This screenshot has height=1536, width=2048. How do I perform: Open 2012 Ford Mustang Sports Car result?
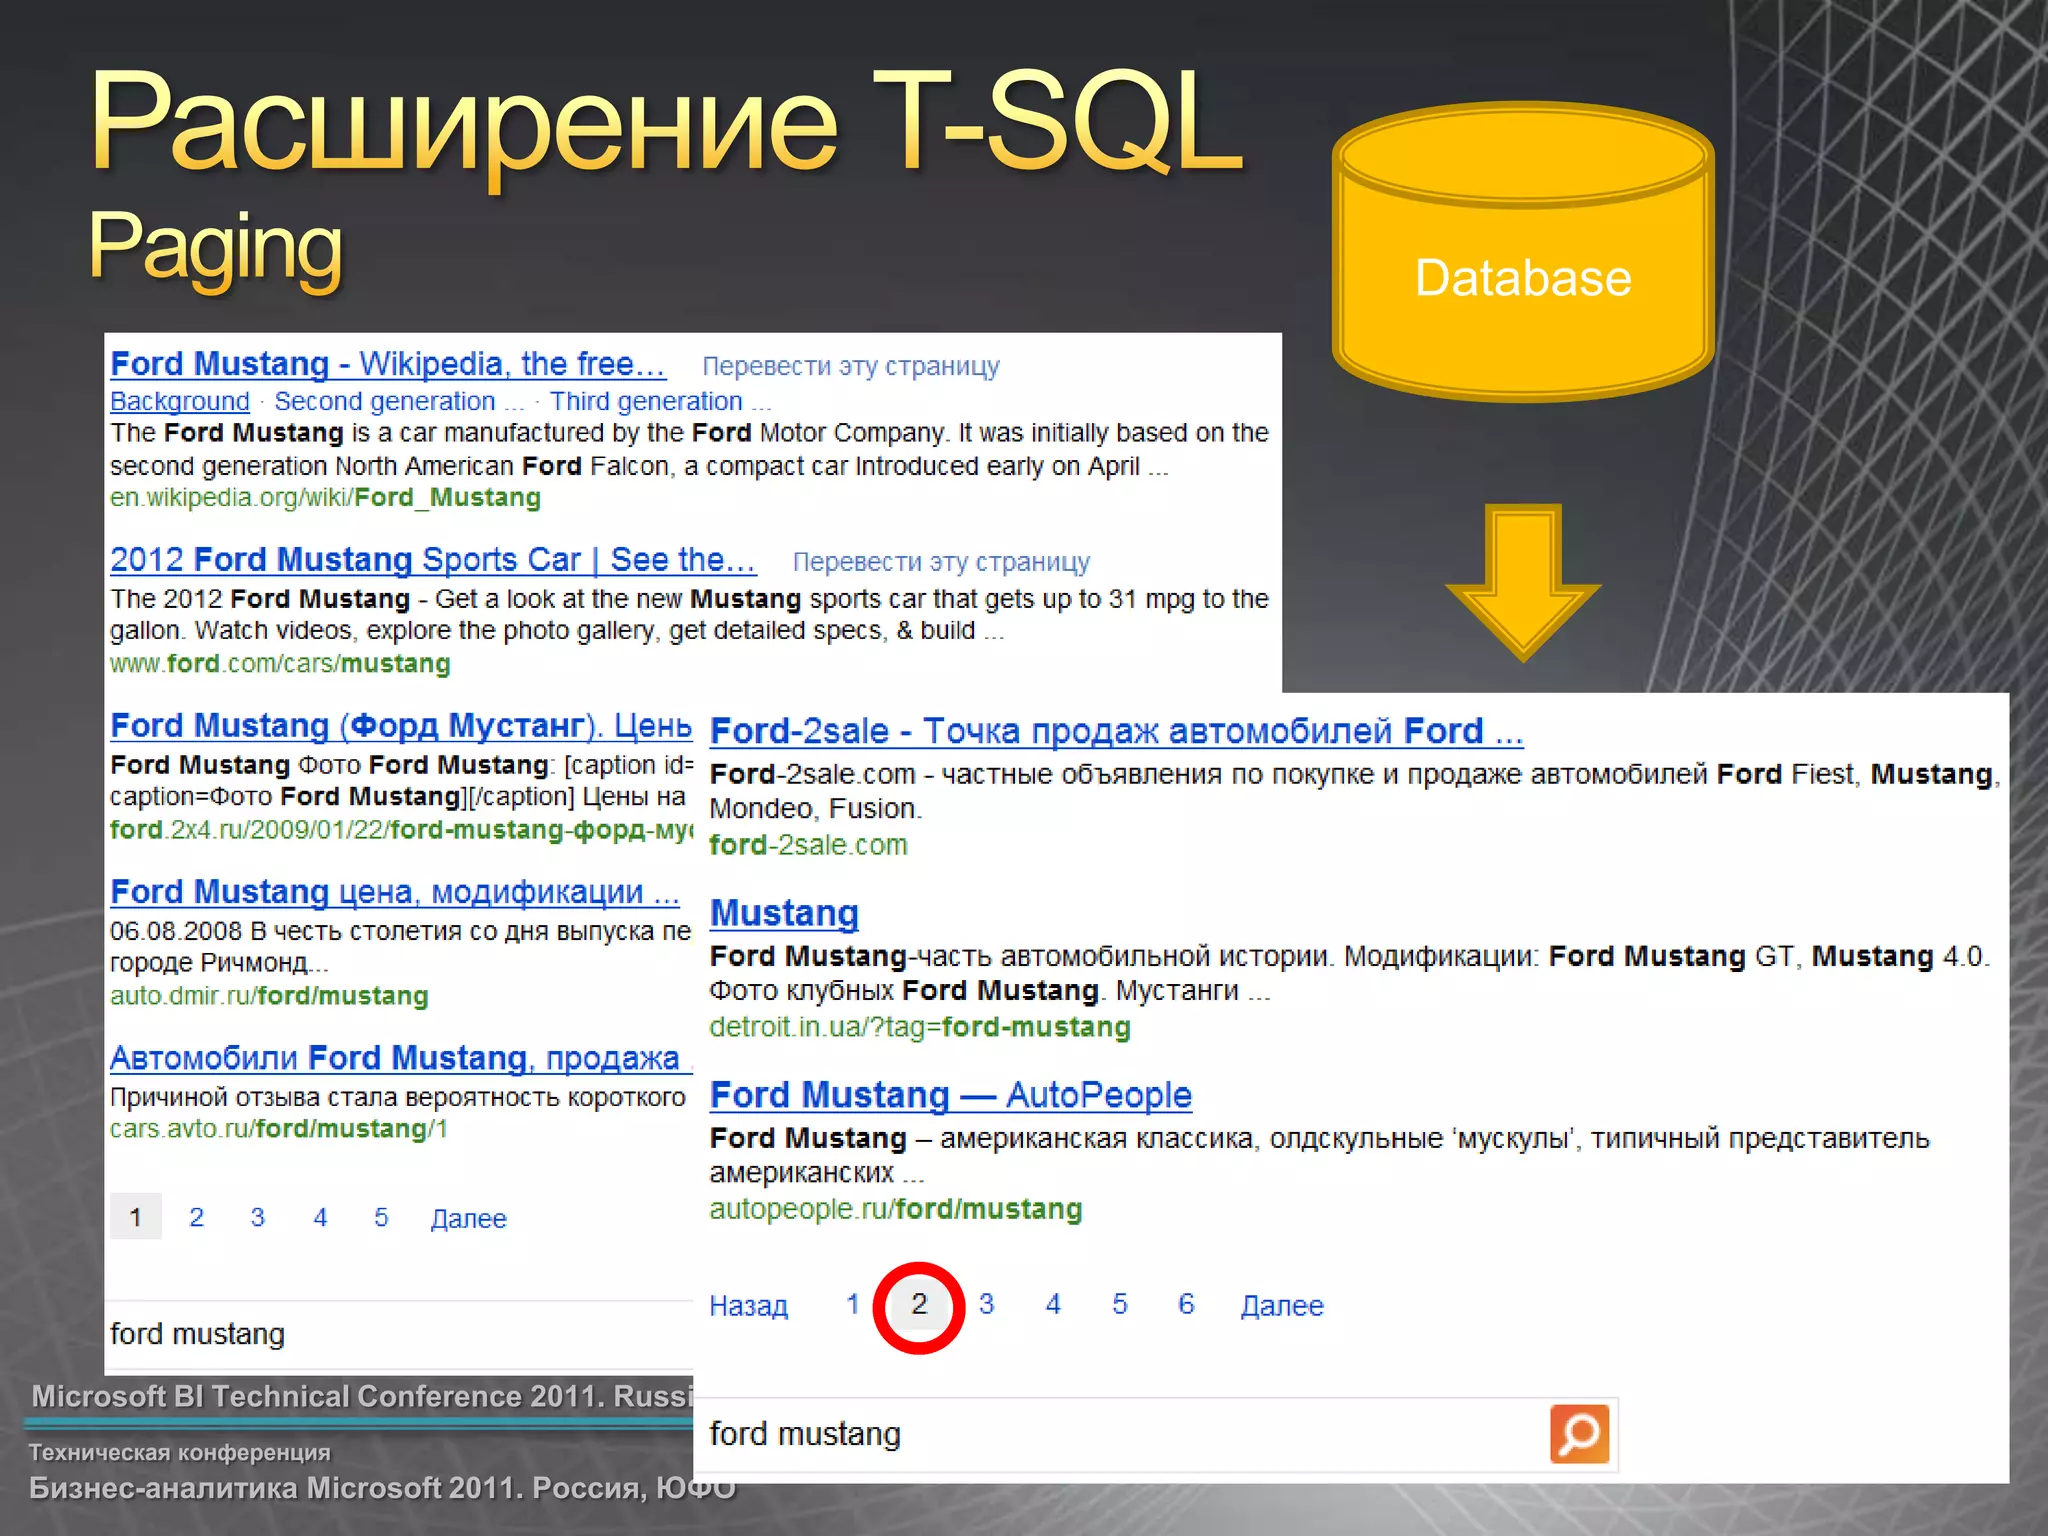pyautogui.click(x=433, y=560)
